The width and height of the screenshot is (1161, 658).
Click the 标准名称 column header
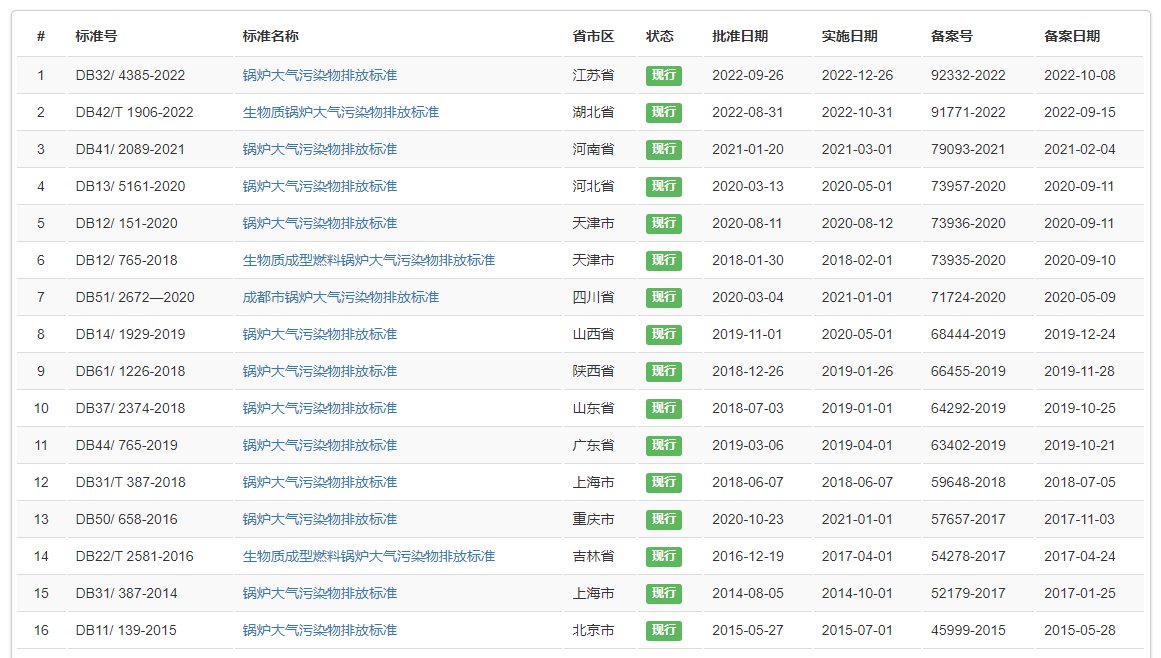pyautogui.click(x=270, y=36)
